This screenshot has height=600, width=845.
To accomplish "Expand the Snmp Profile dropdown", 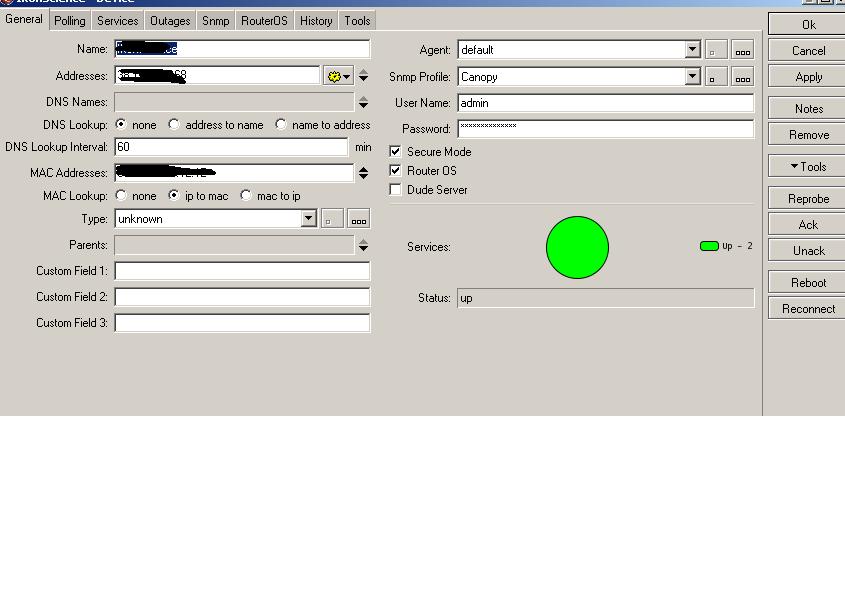I will tap(692, 77).
